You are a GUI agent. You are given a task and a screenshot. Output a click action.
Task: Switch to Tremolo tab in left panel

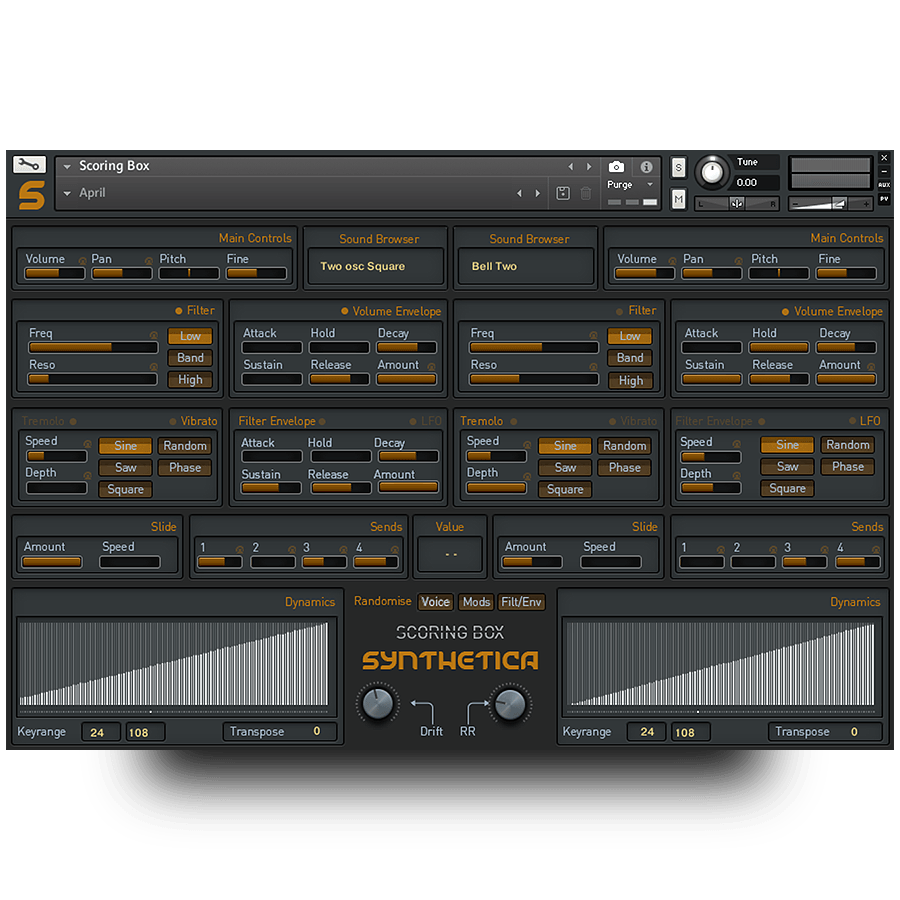tap(43, 421)
